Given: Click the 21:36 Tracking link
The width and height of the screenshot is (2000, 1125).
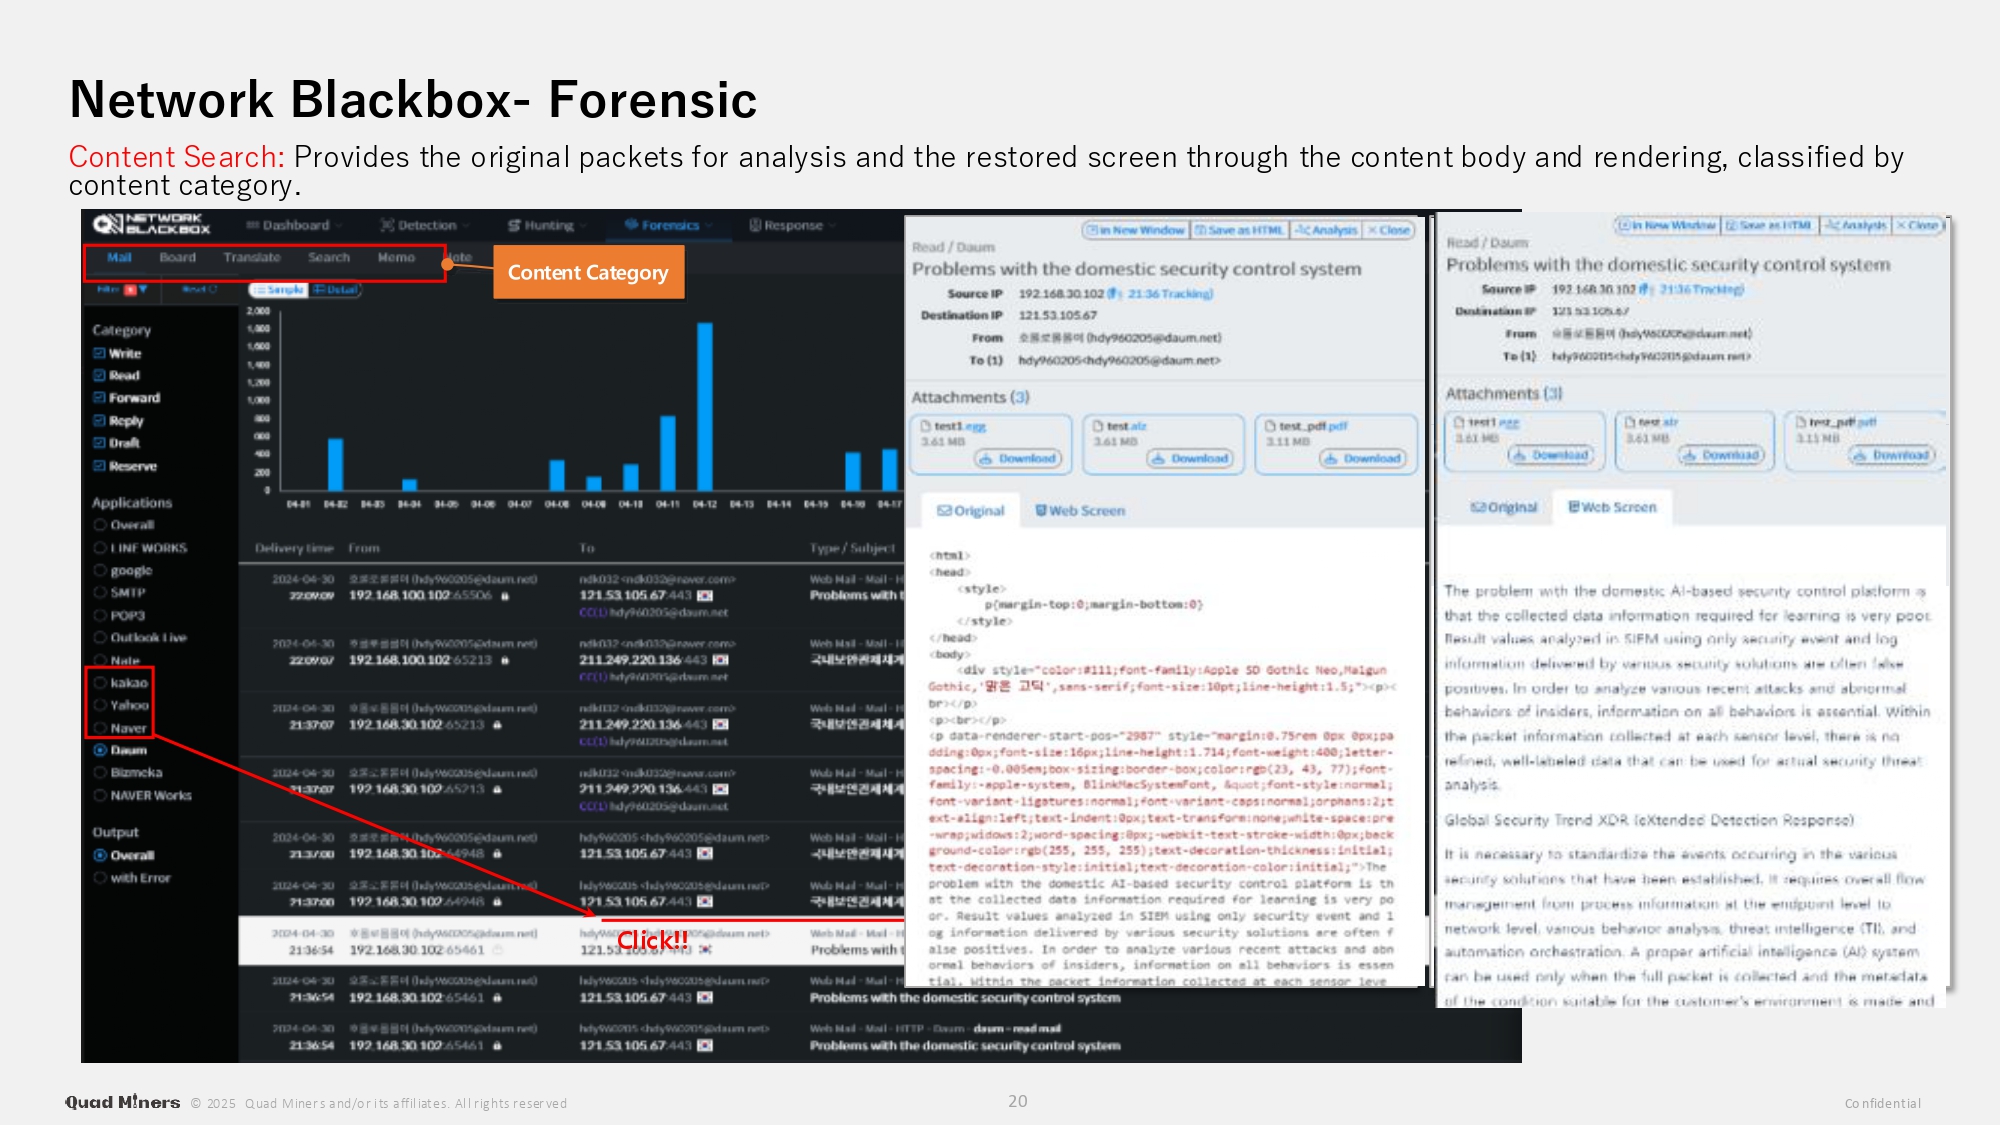Looking at the screenshot, I should tap(1169, 294).
